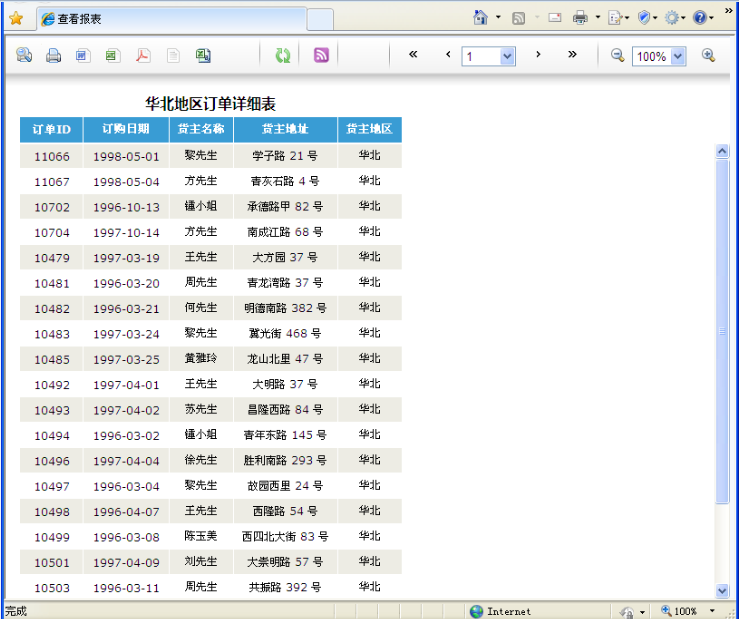Image resolution: width=739 pixels, height=619 pixels.
Task: Click the 货主地址 column header
Action: 285,129
